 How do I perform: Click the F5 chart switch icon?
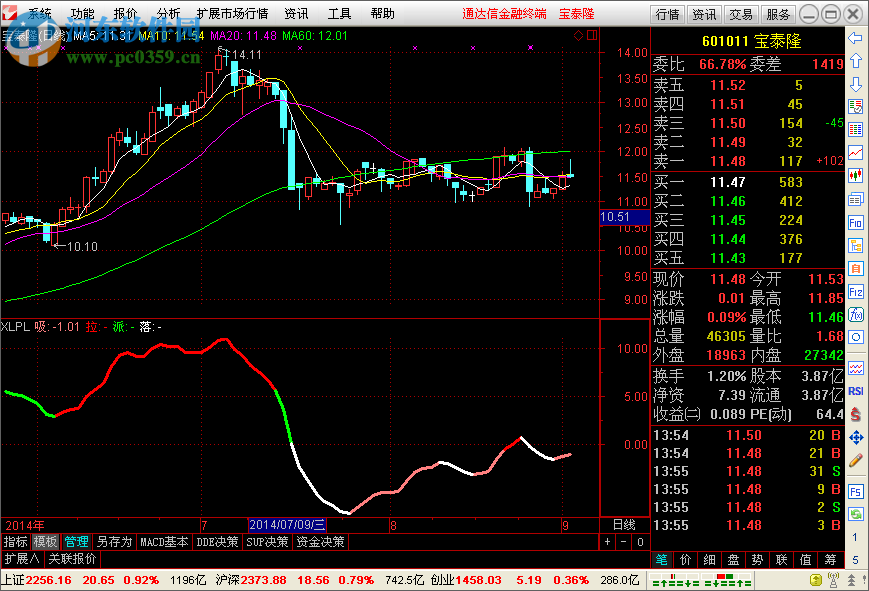click(x=855, y=491)
